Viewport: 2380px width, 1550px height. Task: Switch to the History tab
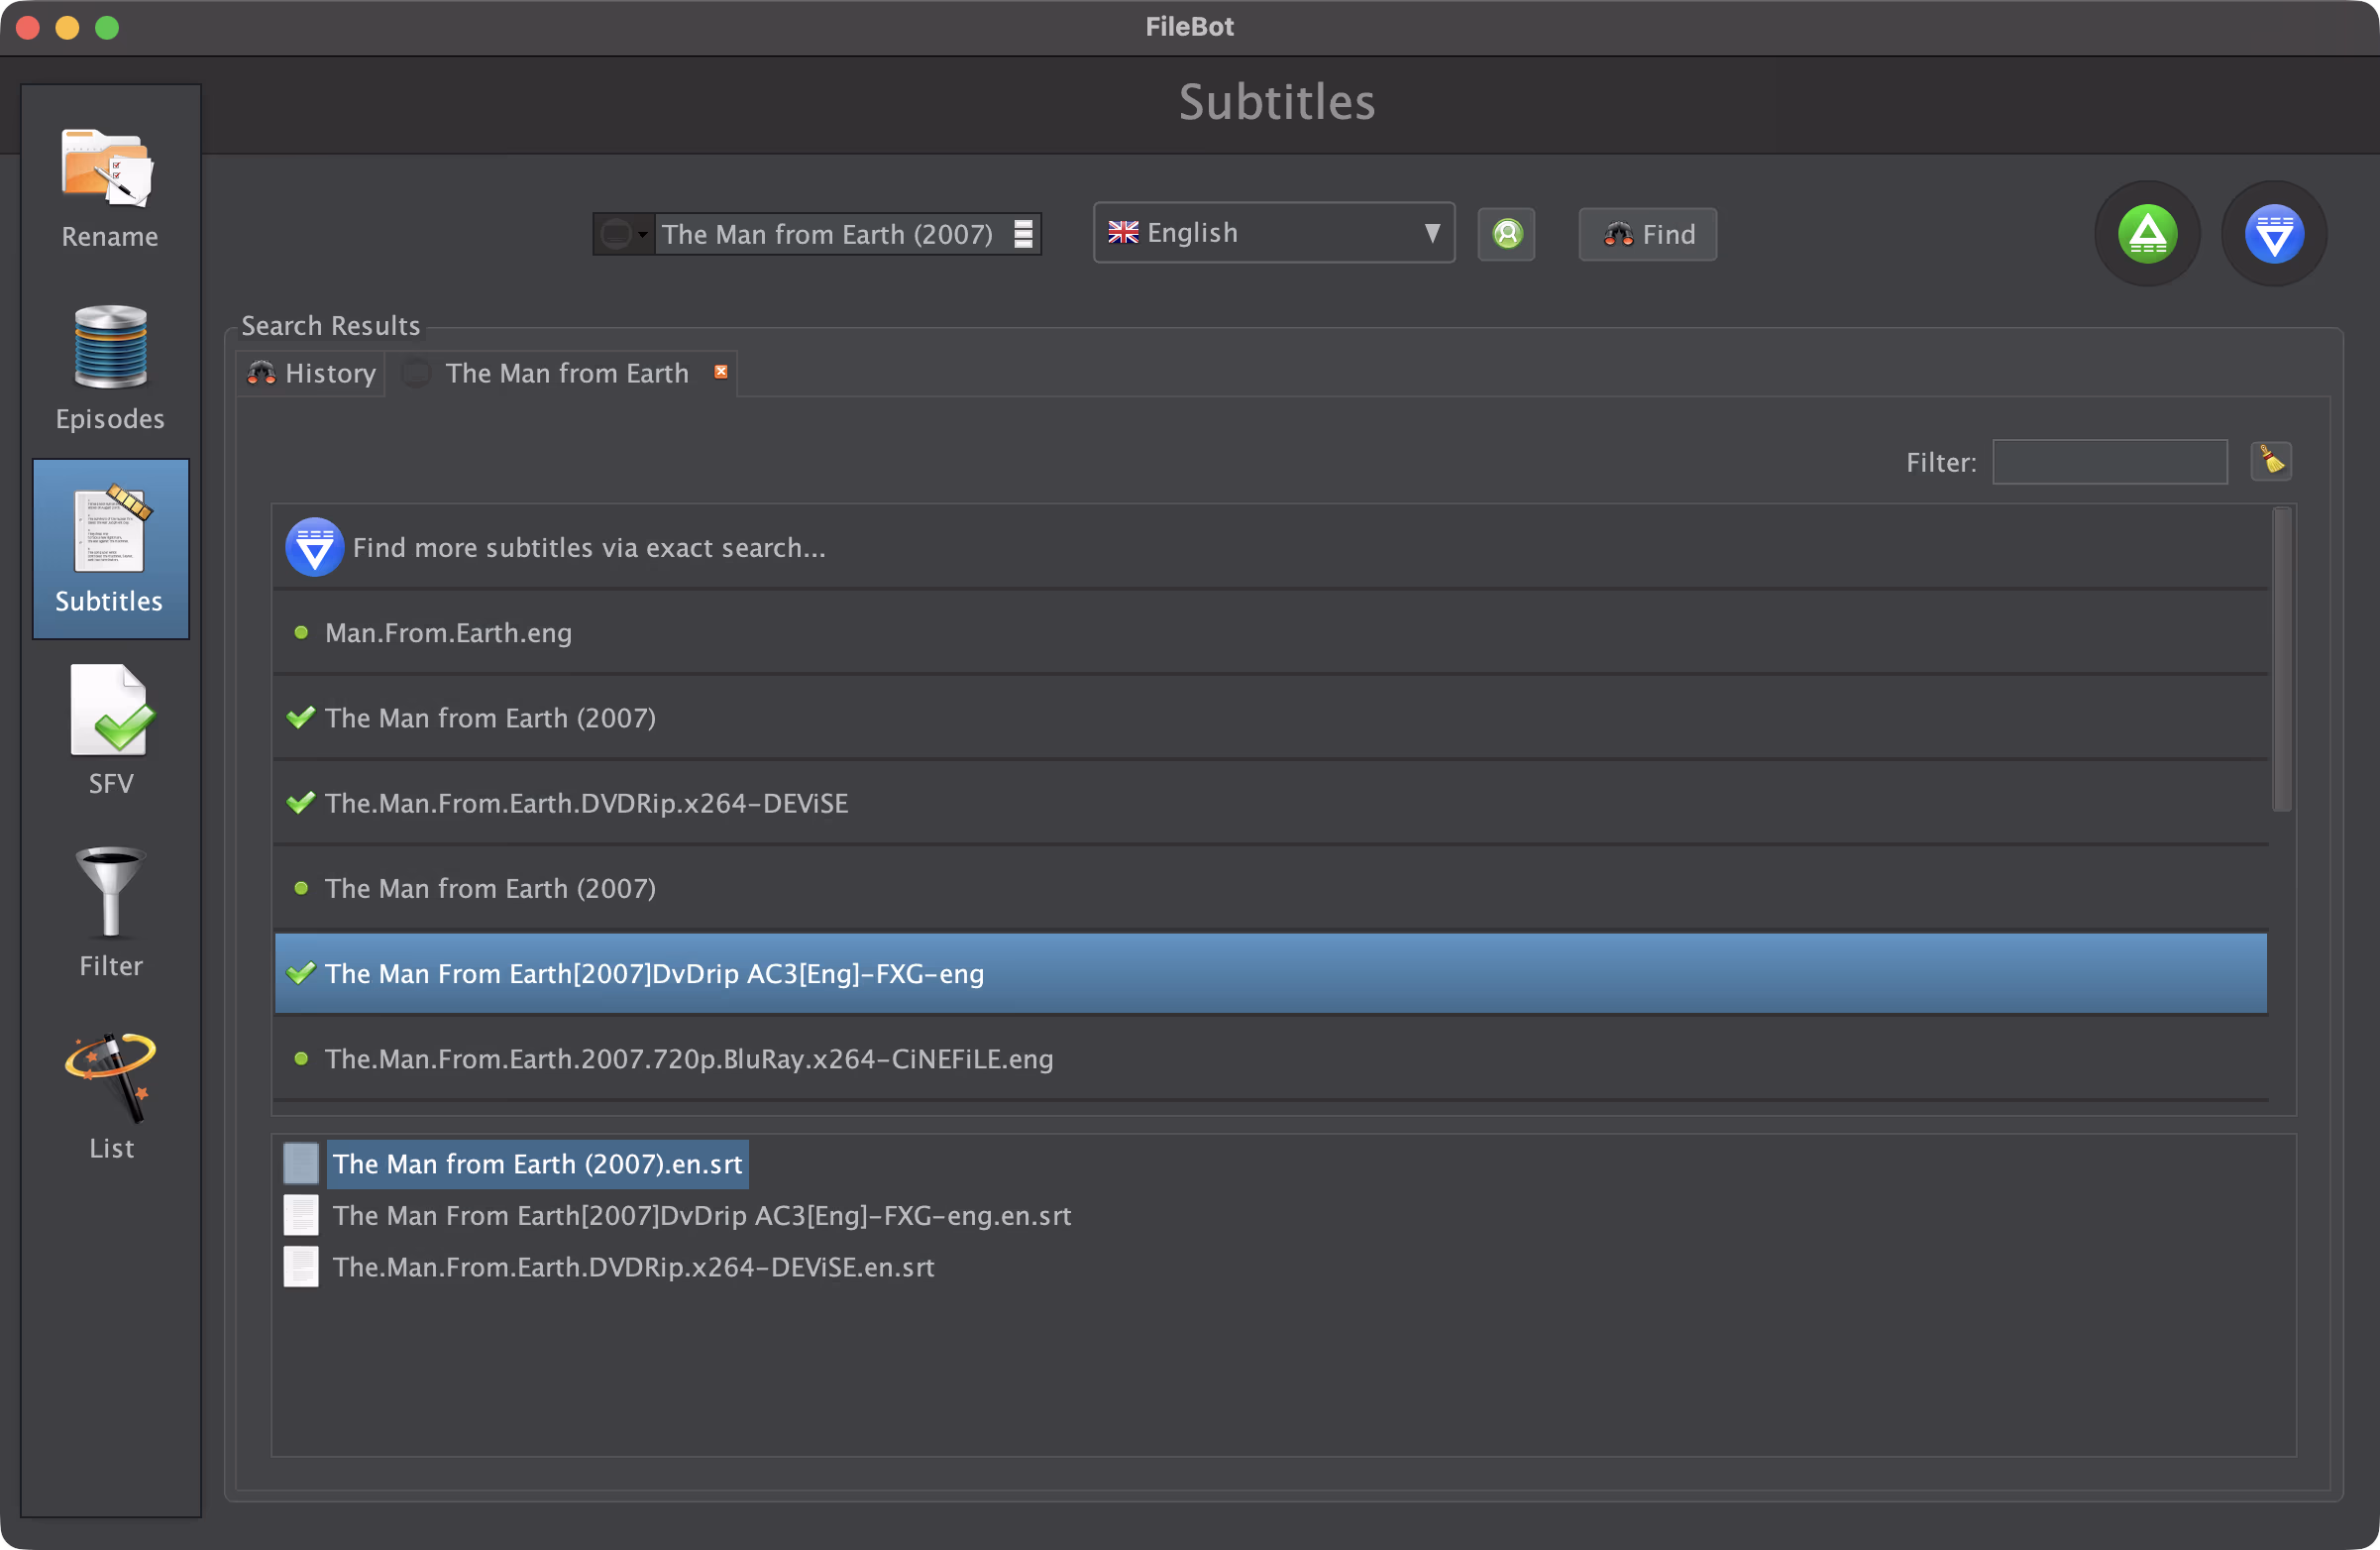(x=312, y=373)
